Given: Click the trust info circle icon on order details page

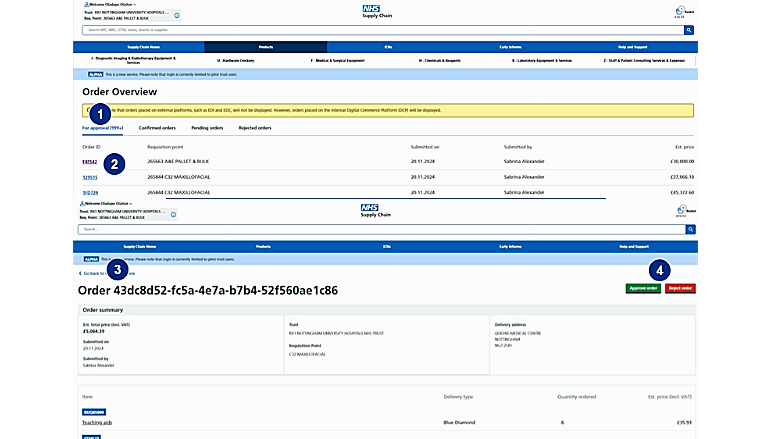Looking at the screenshot, I should coord(173,214).
